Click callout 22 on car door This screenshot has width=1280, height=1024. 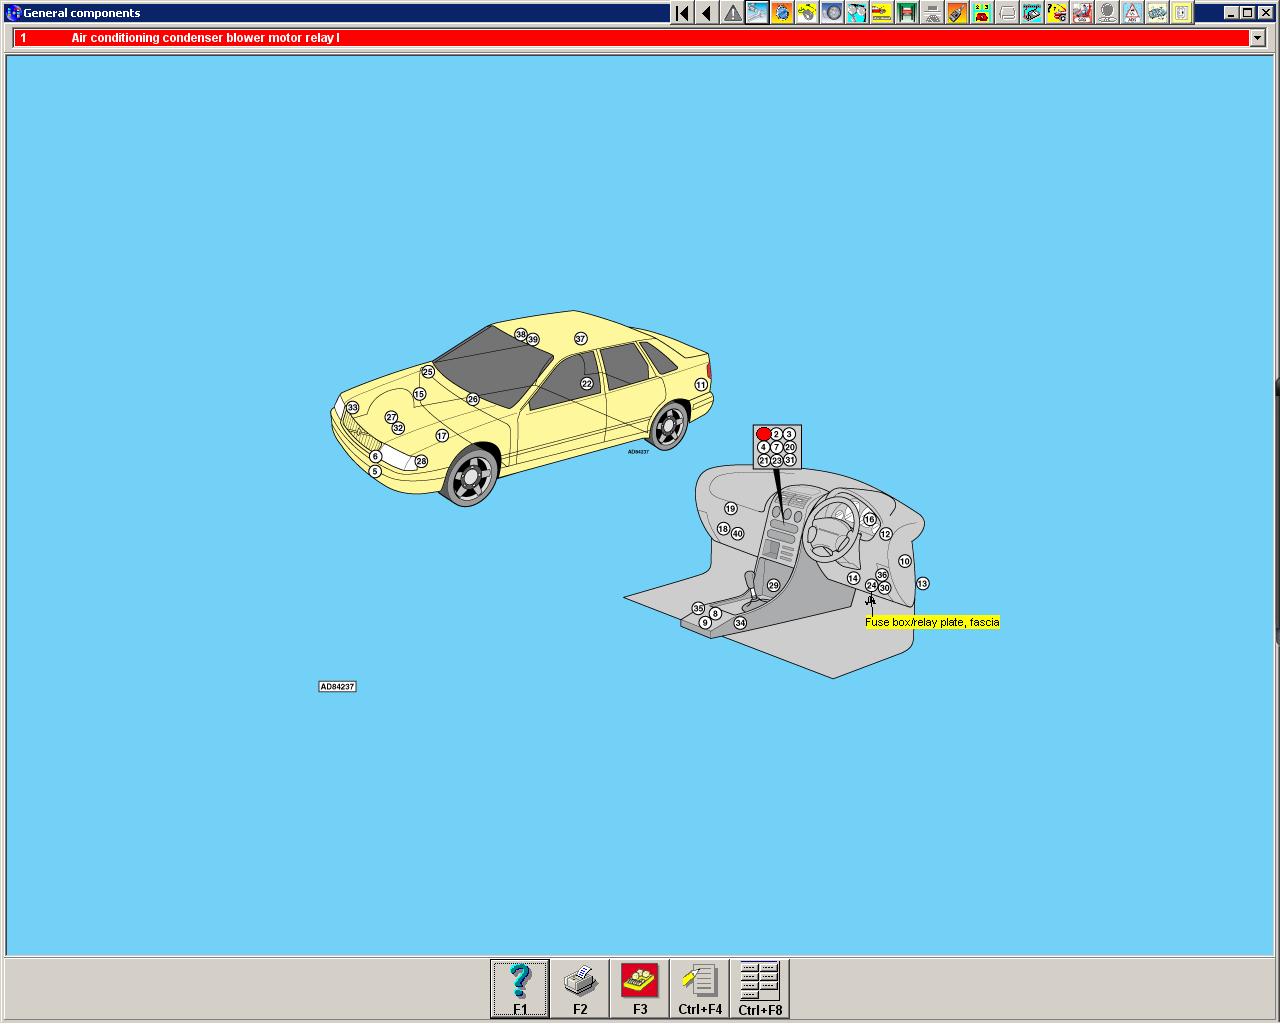click(x=587, y=383)
